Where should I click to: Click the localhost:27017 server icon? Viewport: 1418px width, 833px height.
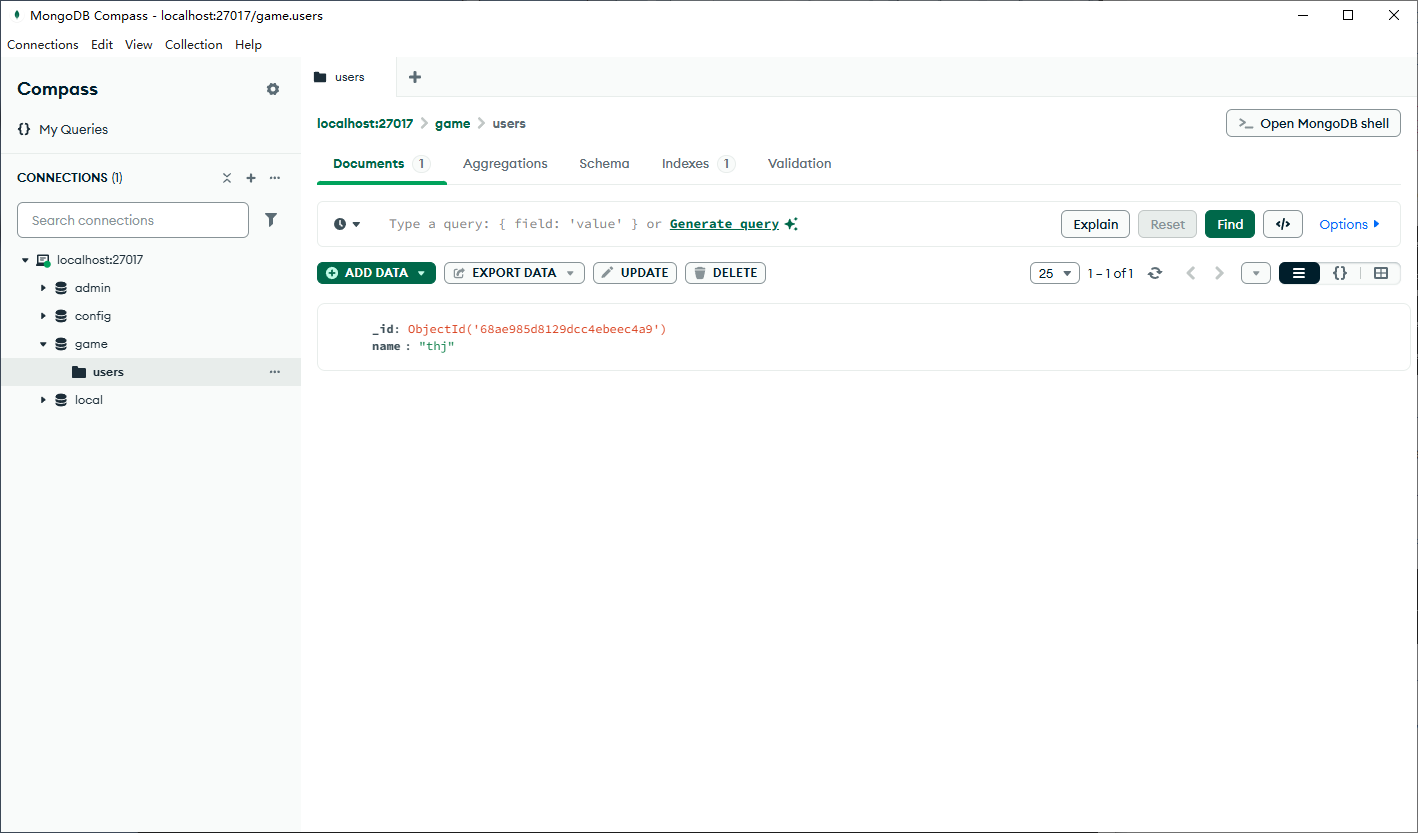tap(43, 260)
